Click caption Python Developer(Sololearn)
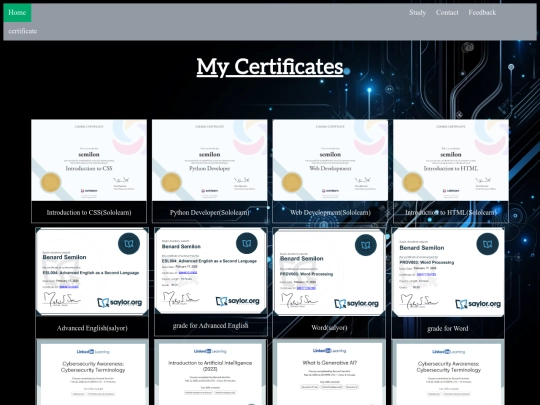Image resolution: width=540 pixels, height=405 pixels. [209, 212]
